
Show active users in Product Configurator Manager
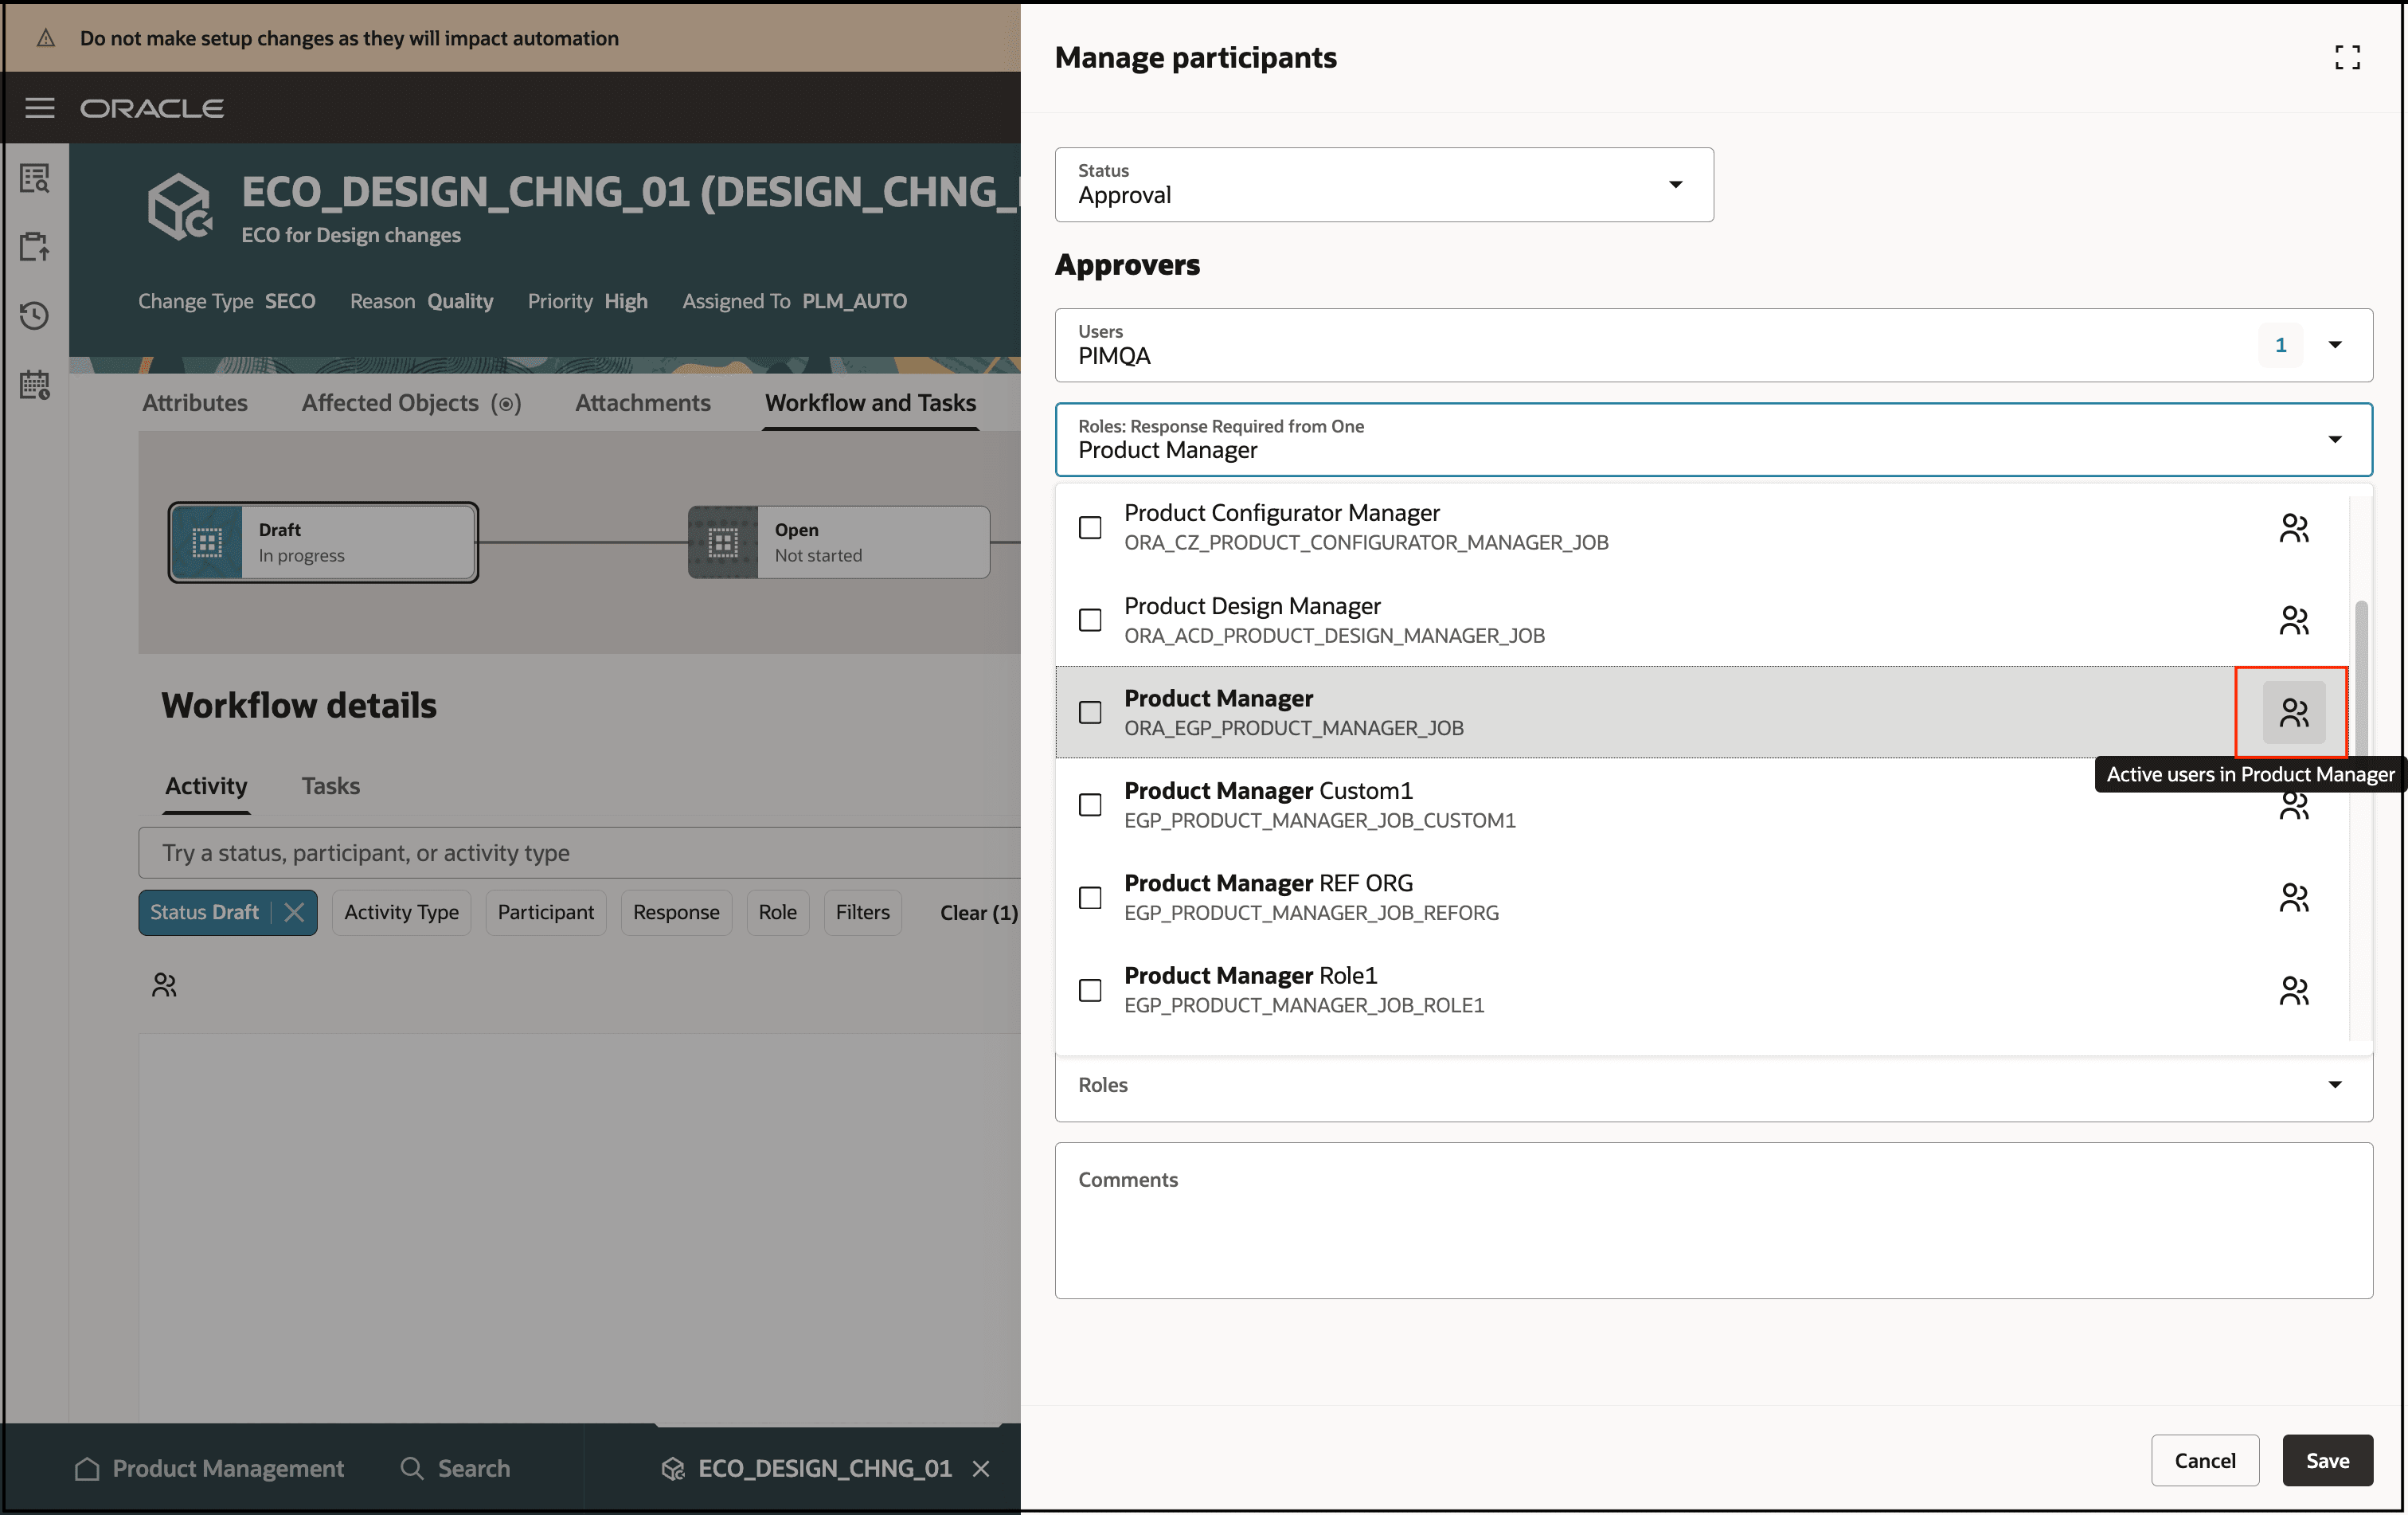pyautogui.click(x=2294, y=527)
